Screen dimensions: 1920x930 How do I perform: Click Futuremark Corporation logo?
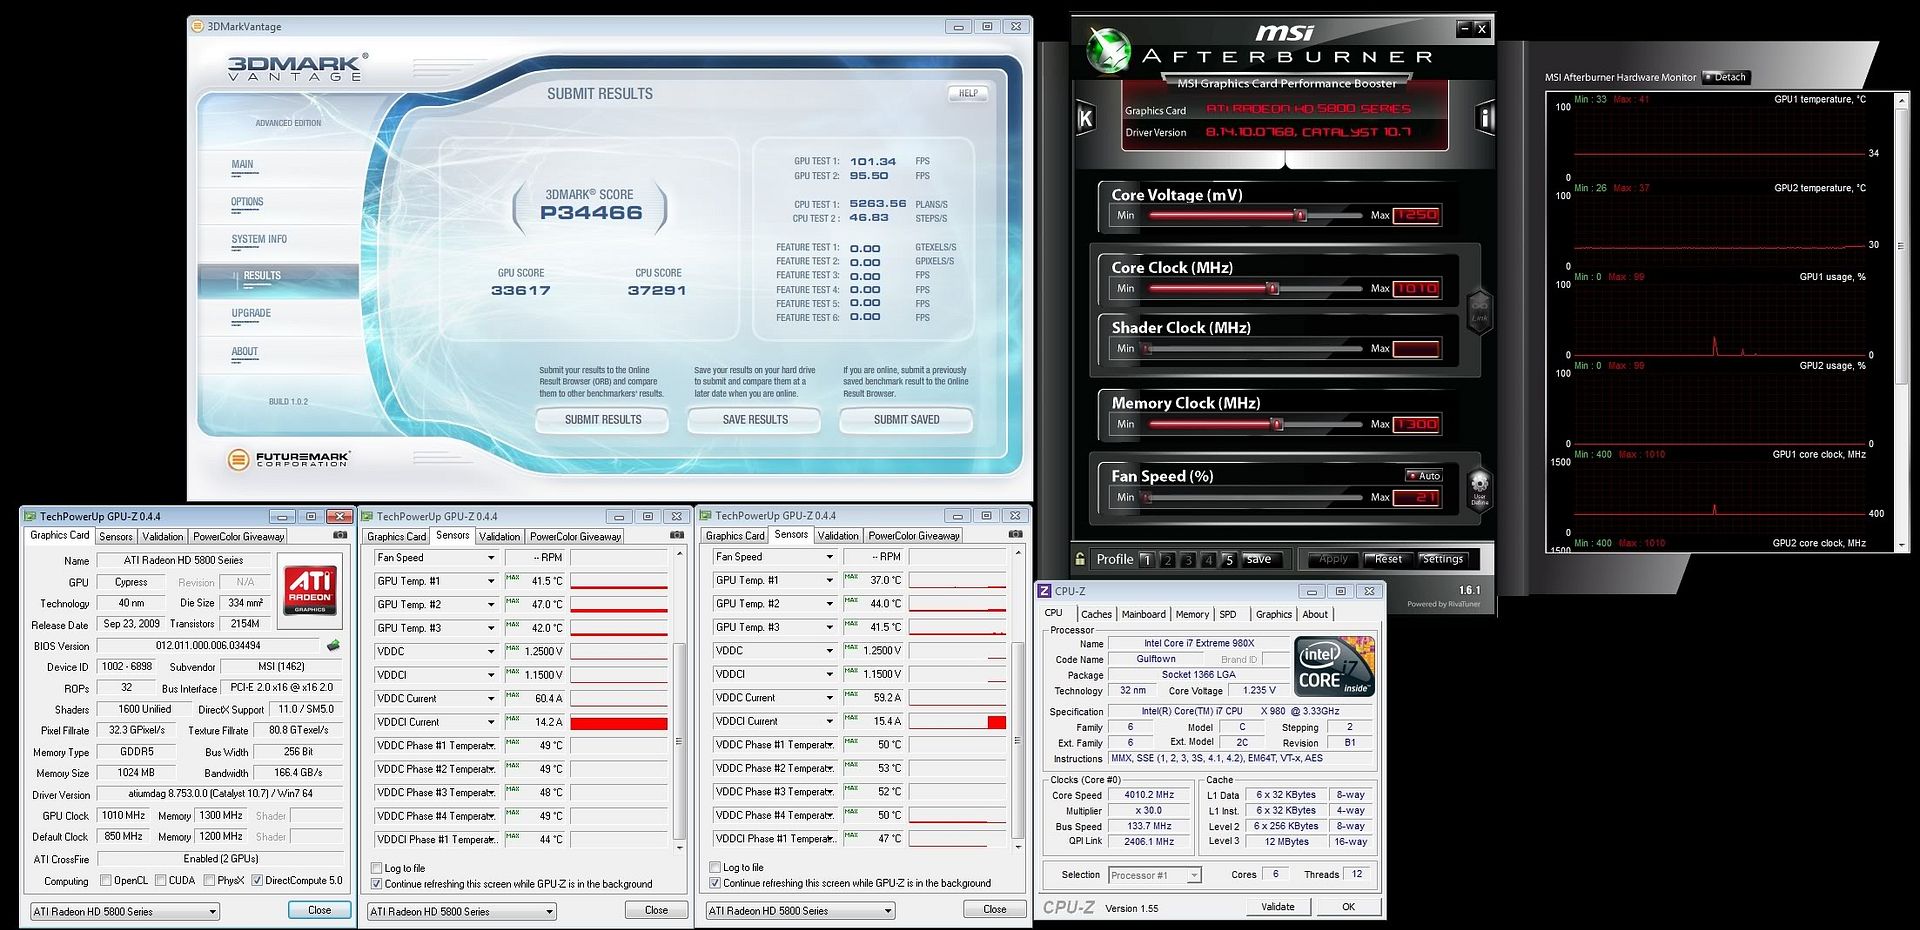point(288,459)
